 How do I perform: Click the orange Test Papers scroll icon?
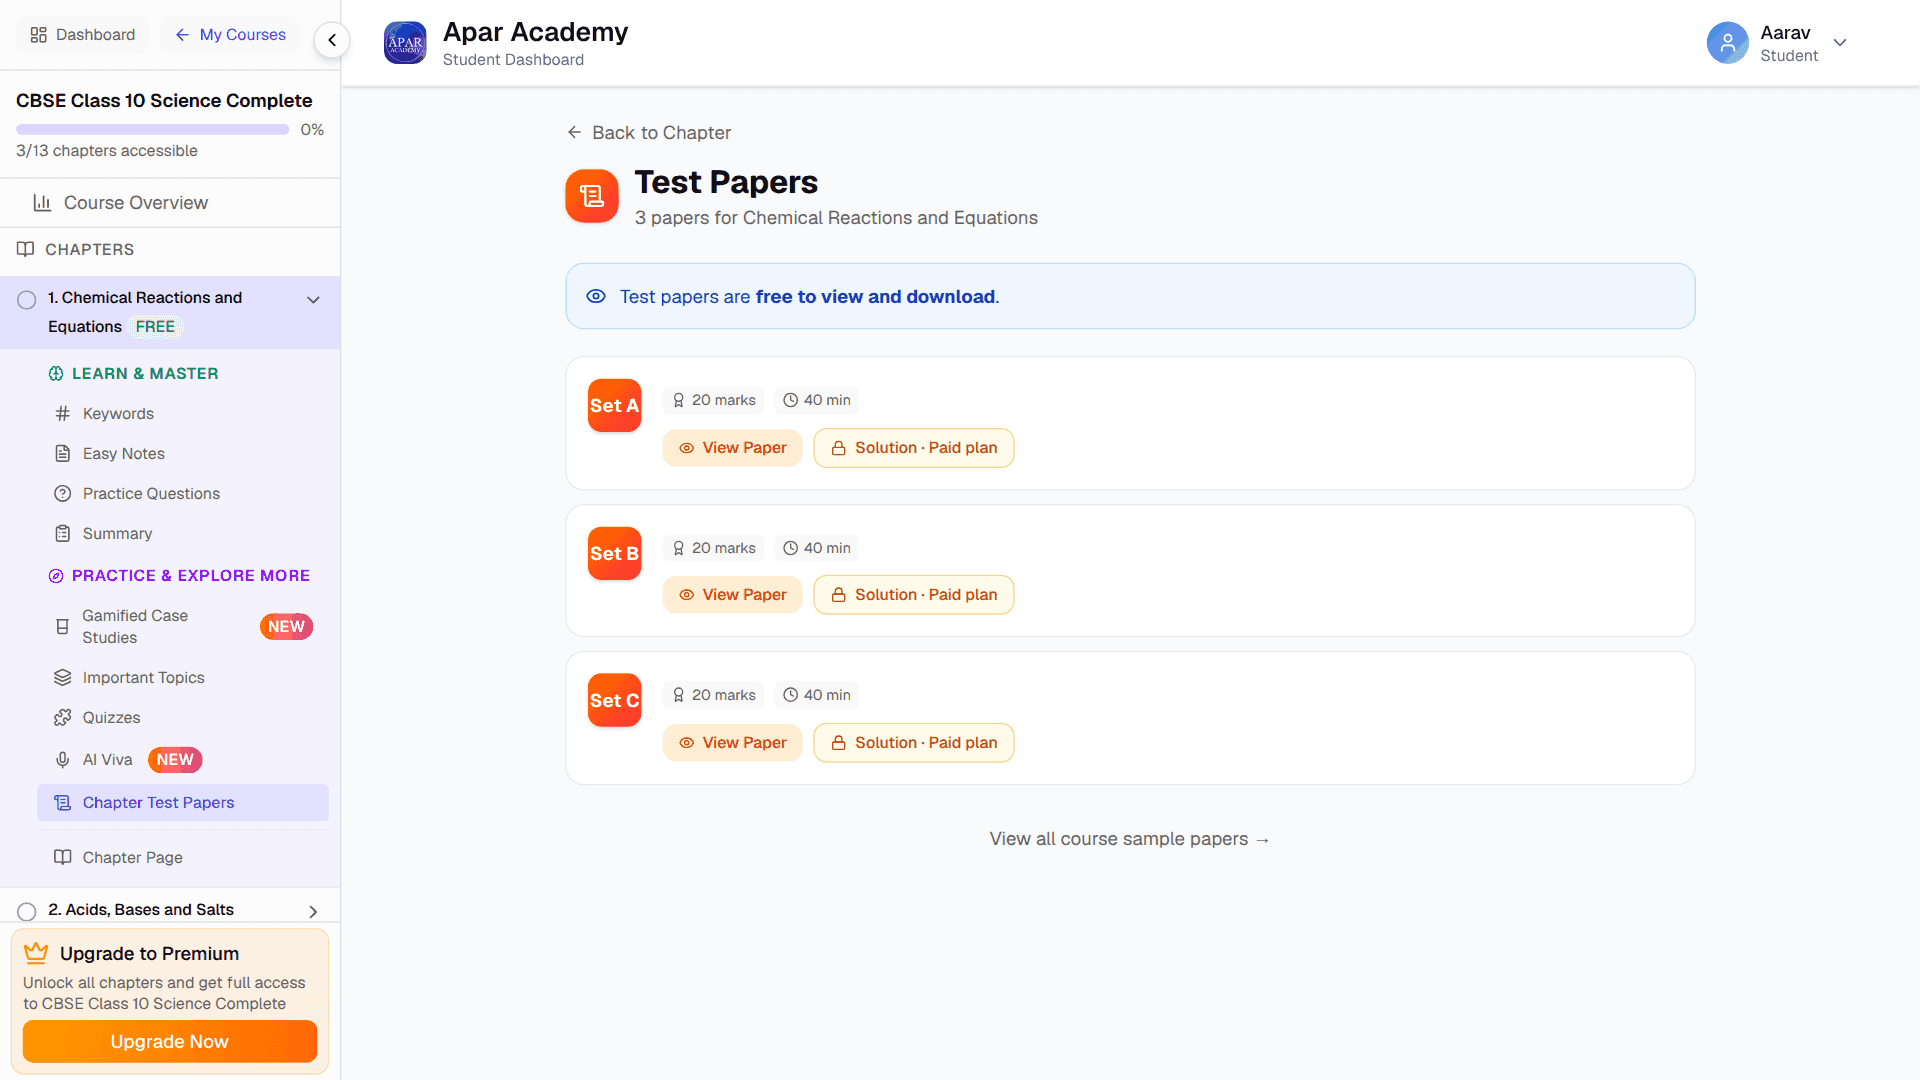[592, 196]
